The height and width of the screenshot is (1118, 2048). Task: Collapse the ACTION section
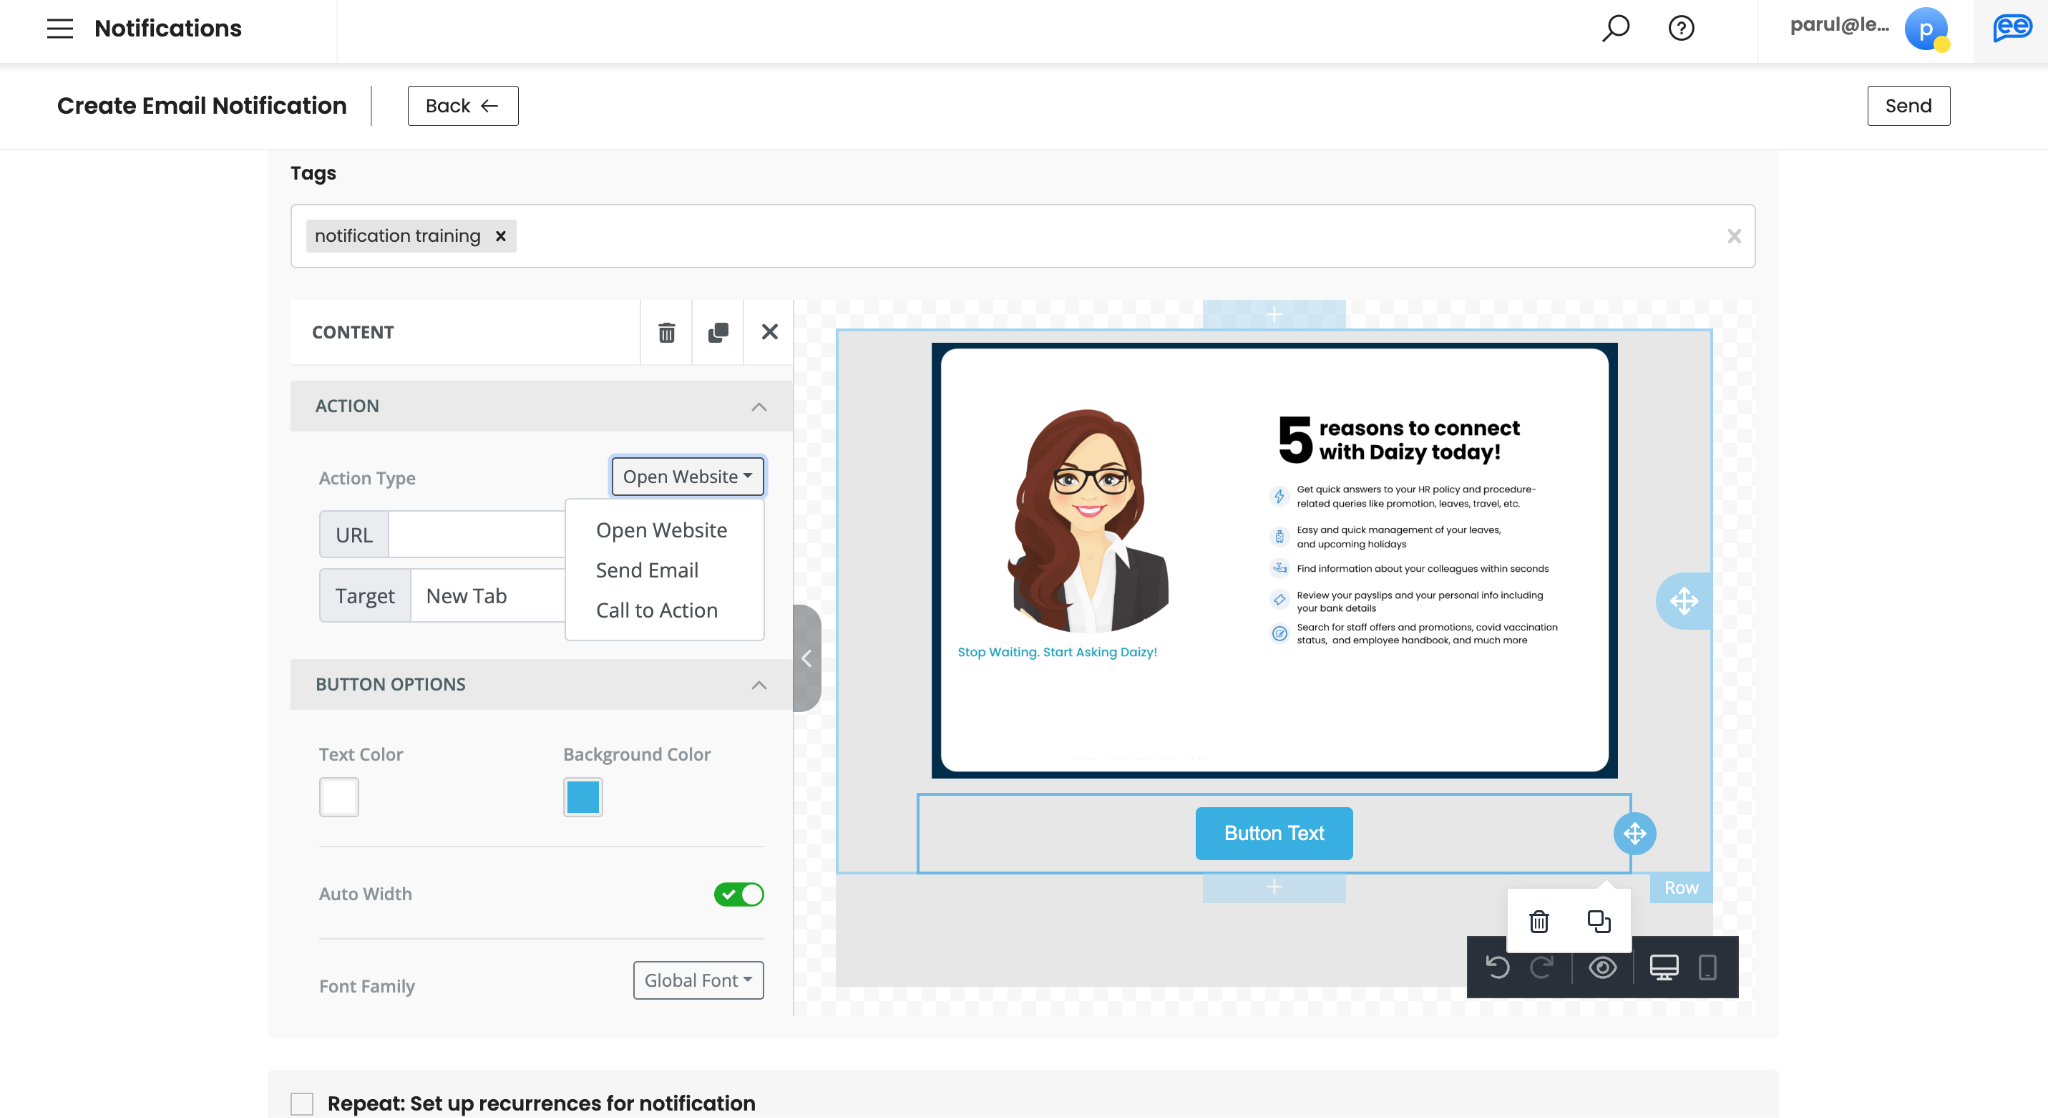coord(759,406)
